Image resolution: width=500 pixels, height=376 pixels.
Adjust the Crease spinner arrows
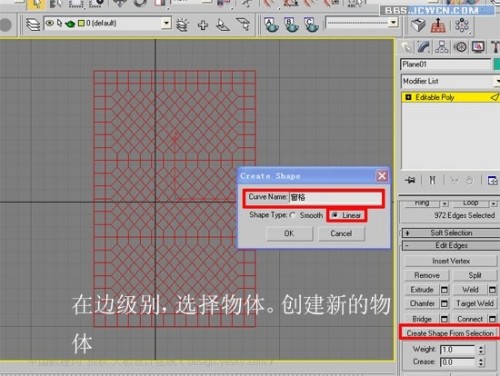(481, 362)
